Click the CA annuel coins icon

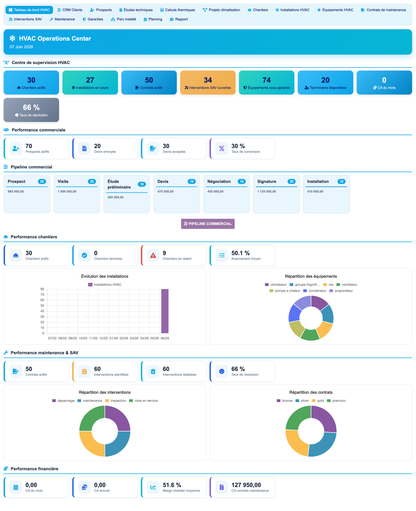tap(84, 487)
